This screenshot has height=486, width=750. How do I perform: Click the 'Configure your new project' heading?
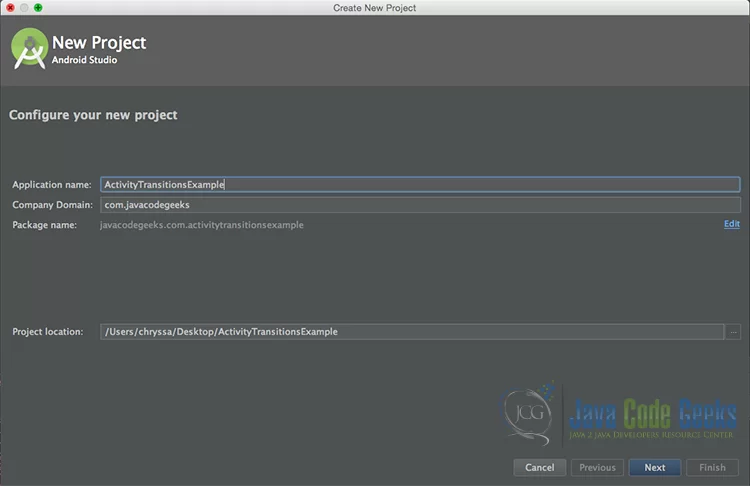[x=93, y=115]
